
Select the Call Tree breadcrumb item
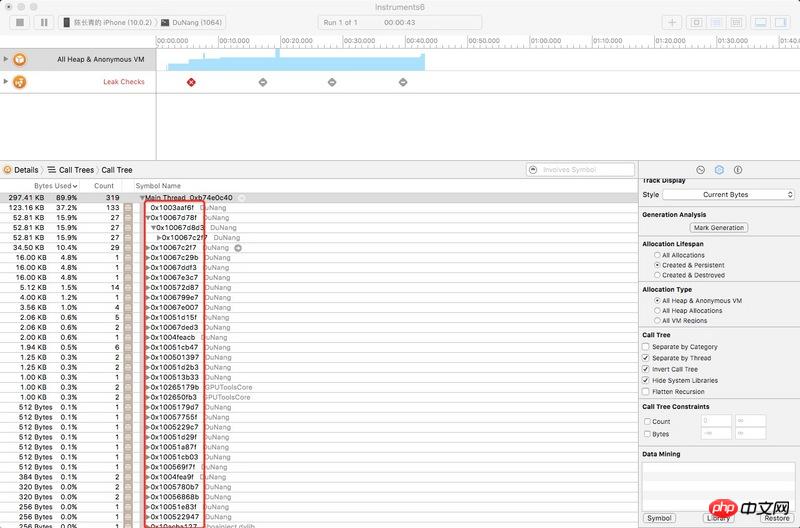point(117,170)
